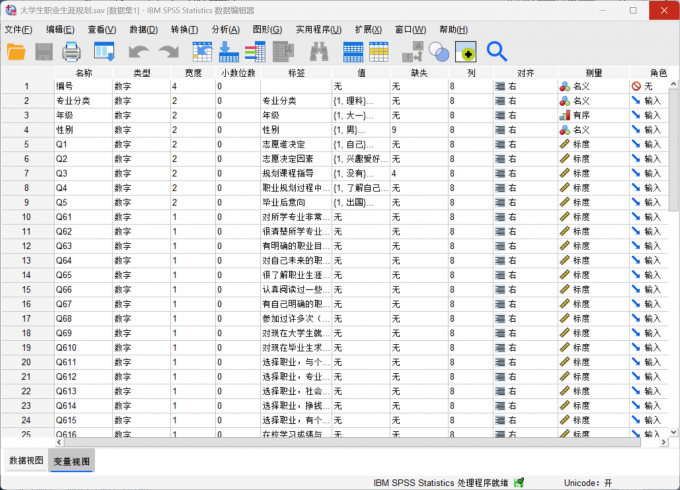Click the magnifier Search icon in toolbar
This screenshot has height=490, width=680.
(497, 52)
